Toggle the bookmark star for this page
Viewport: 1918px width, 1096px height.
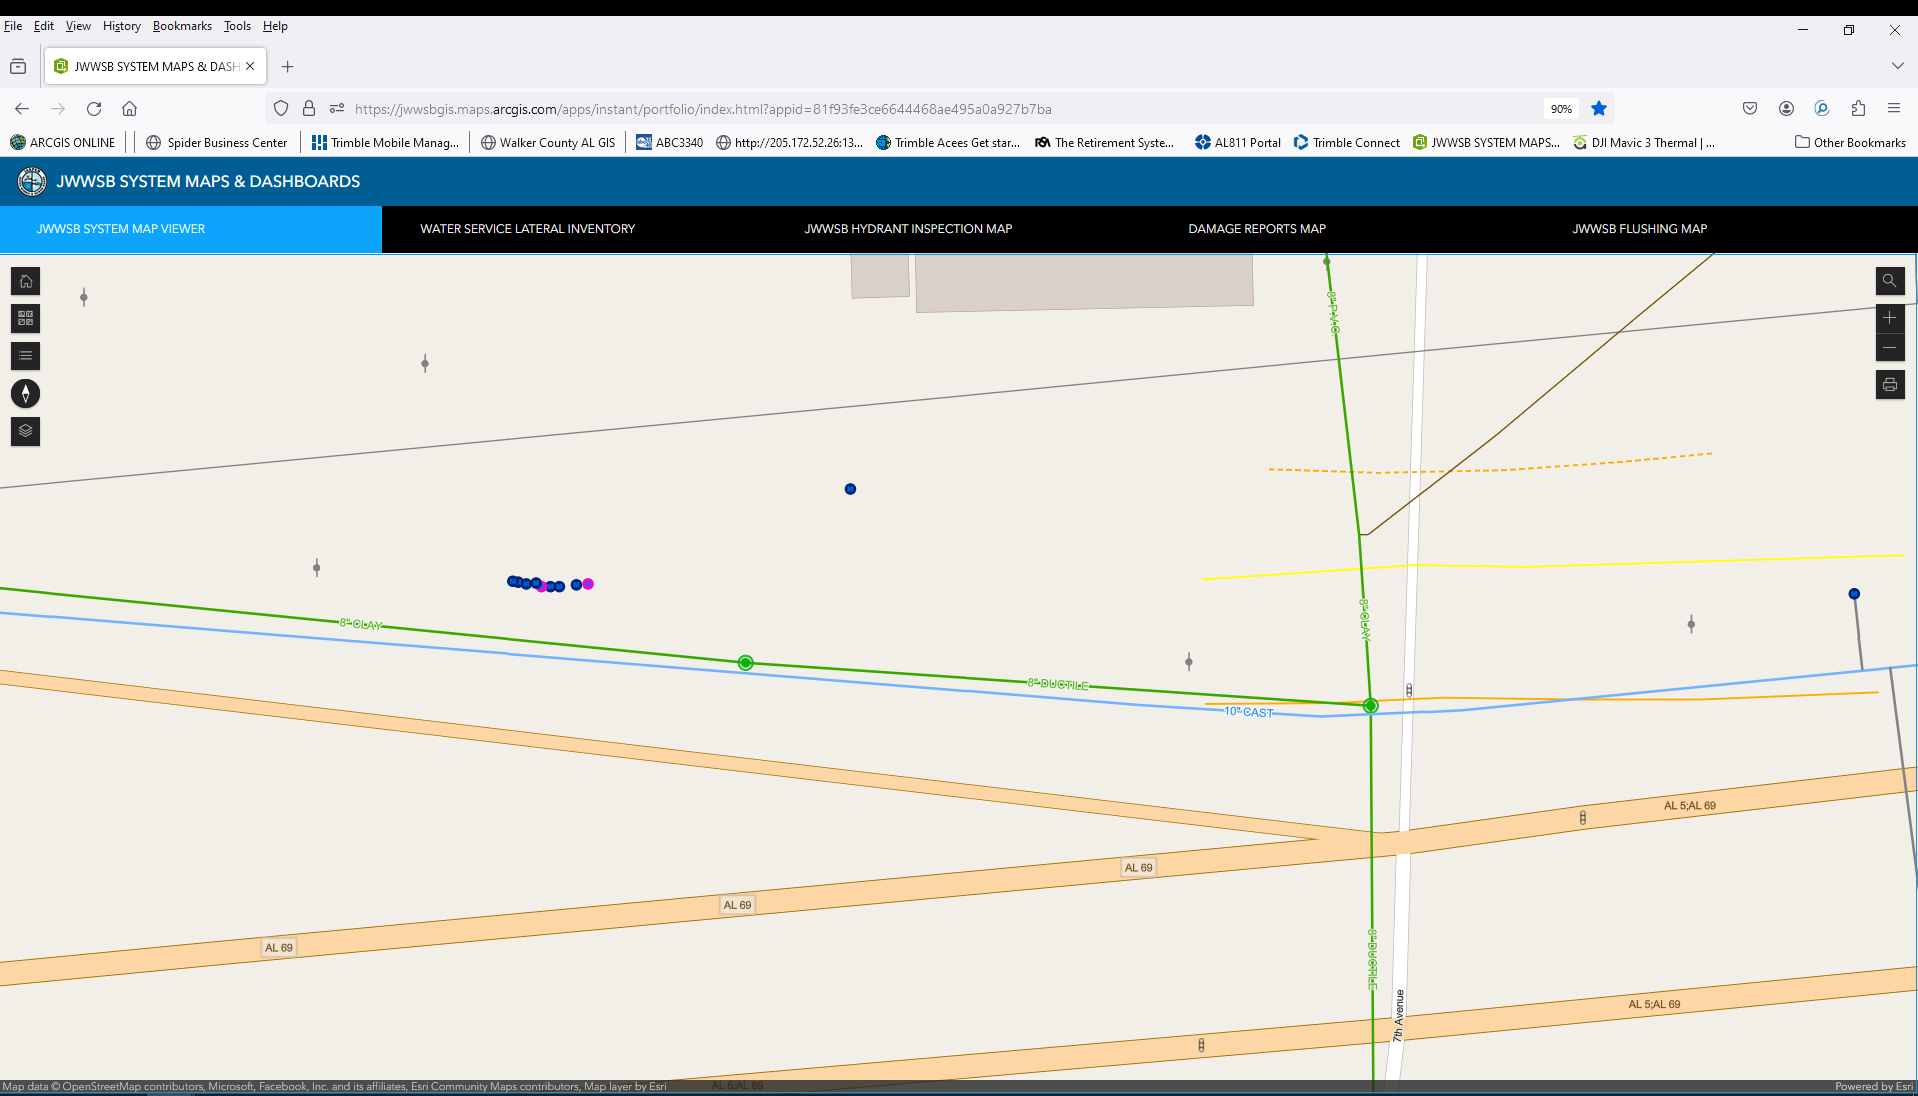tap(1598, 108)
